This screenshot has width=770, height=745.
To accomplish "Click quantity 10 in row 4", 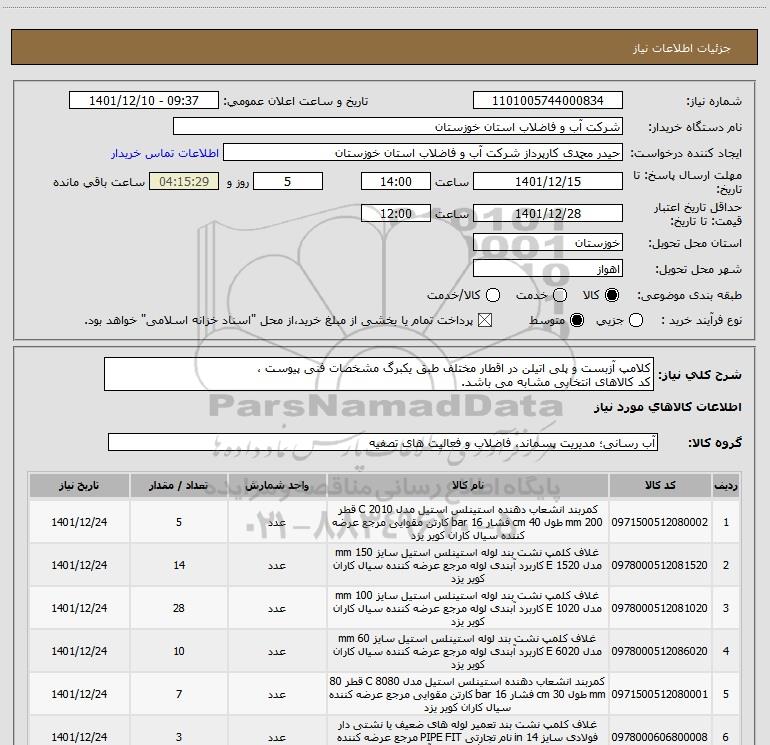I will [x=179, y=651].
